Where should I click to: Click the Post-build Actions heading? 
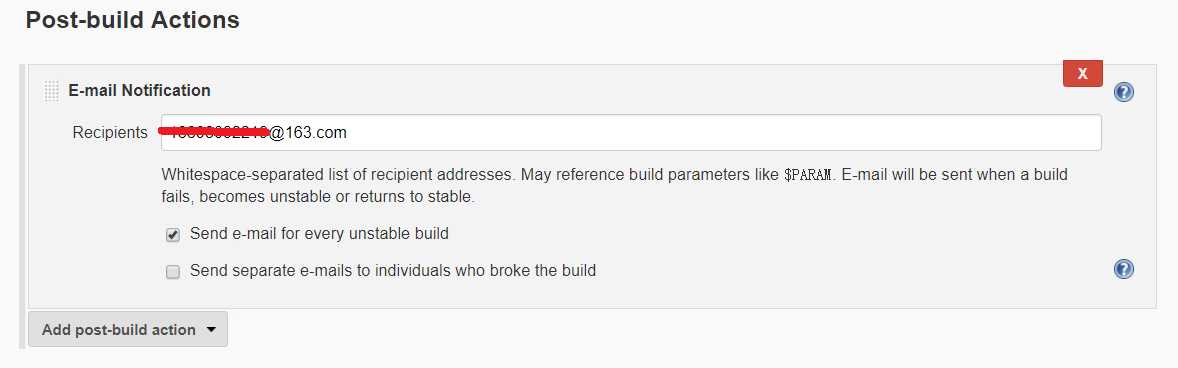coord(132,20)
